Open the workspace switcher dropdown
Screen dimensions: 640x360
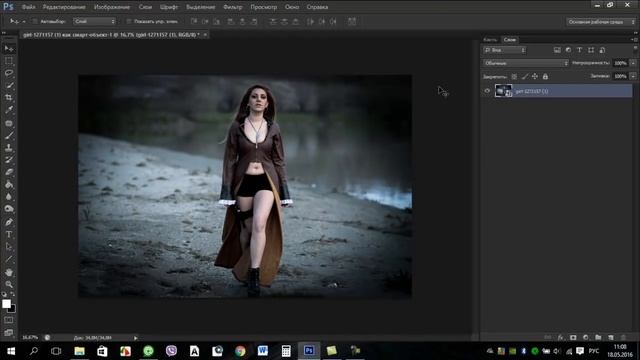pos(601,22)
